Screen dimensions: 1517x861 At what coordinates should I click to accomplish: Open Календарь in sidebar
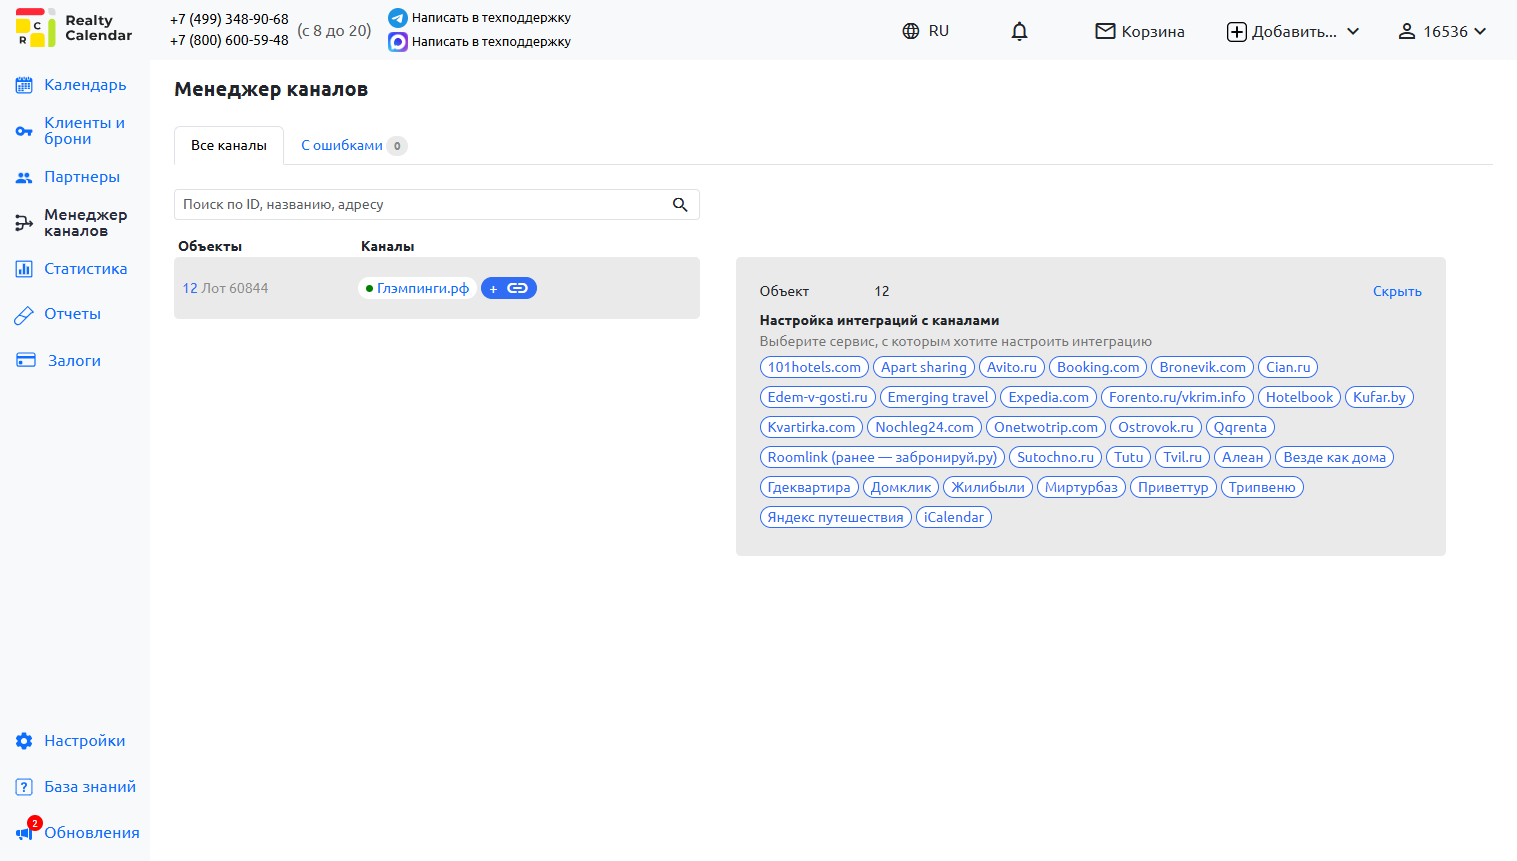point(85,85)
